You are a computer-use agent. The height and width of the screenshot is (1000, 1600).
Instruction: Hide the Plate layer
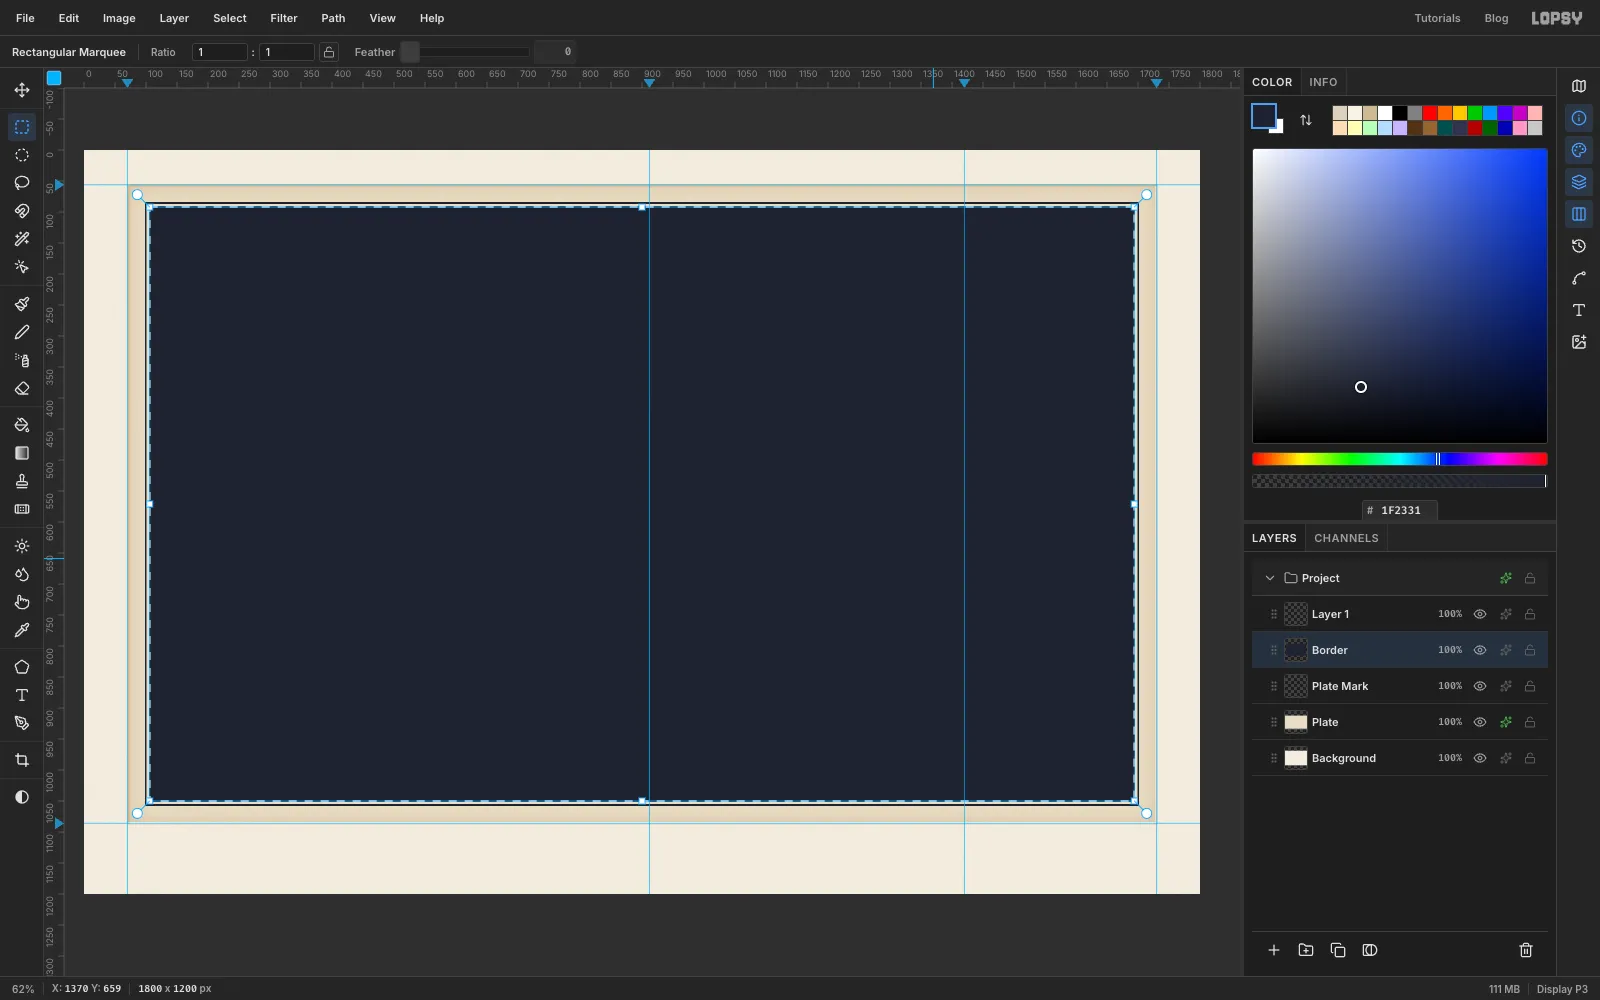click(x=1480, y=722)
